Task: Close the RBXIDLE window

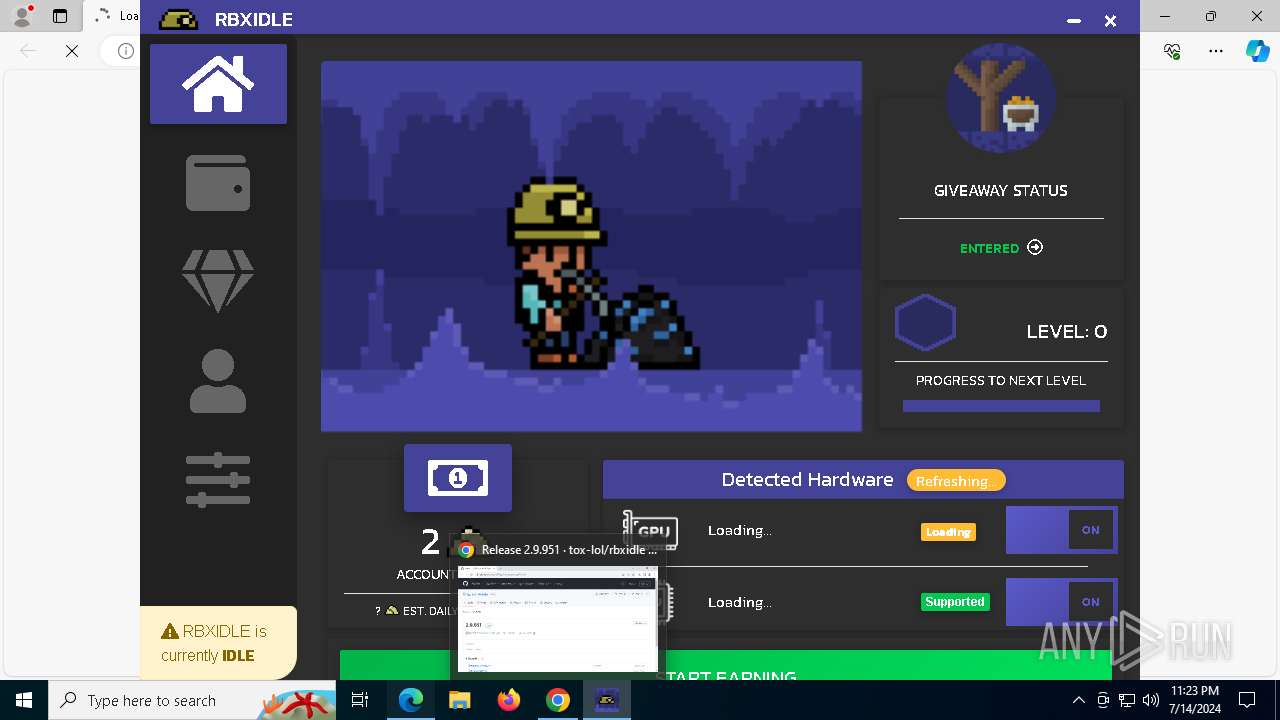Action: [x=1110, y=20]
